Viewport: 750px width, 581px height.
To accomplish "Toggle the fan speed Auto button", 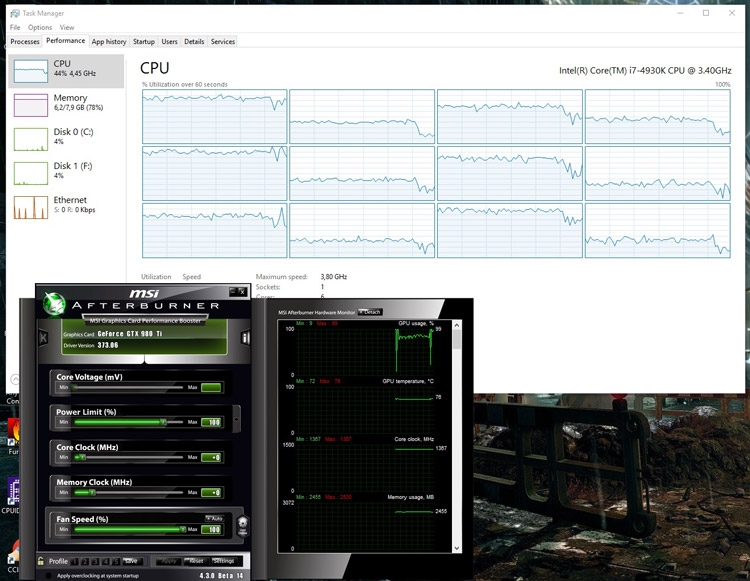I will pyautogui.click(x=214, y=518).
